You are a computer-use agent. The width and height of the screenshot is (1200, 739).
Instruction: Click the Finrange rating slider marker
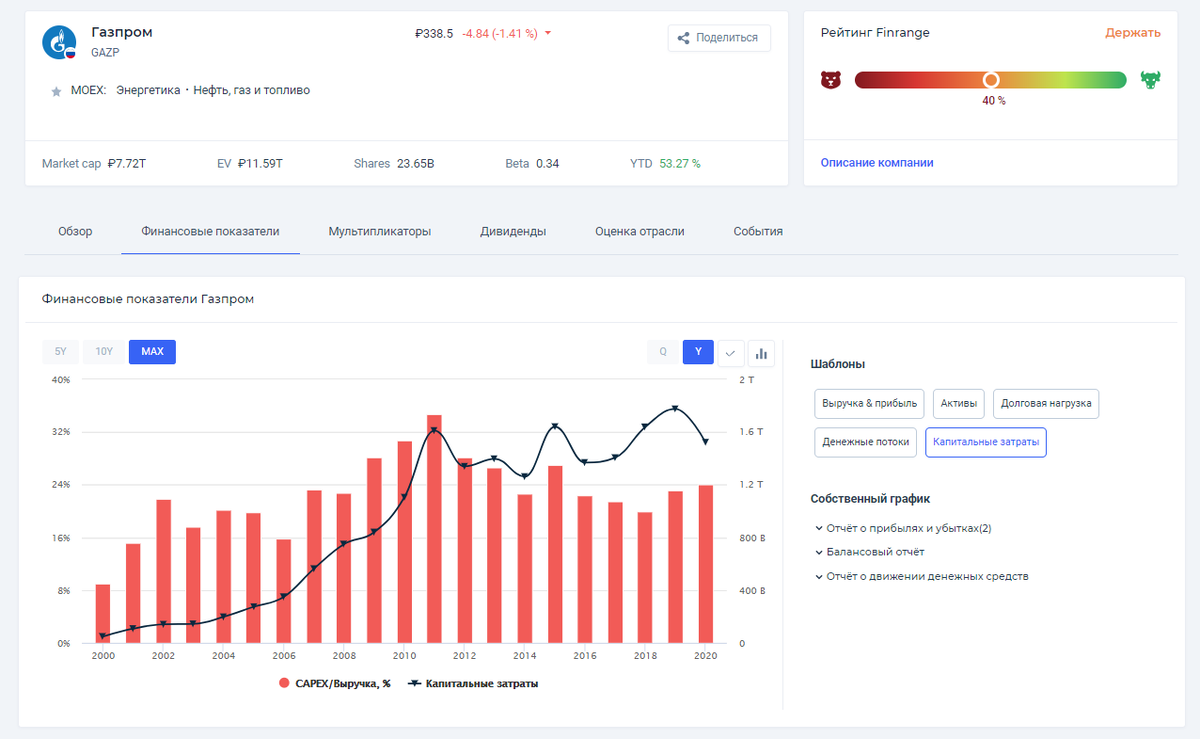990,80
